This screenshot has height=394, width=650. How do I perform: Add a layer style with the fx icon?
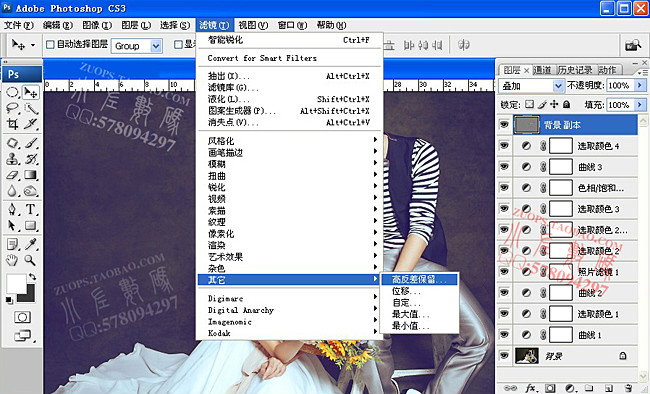[531, 388]
